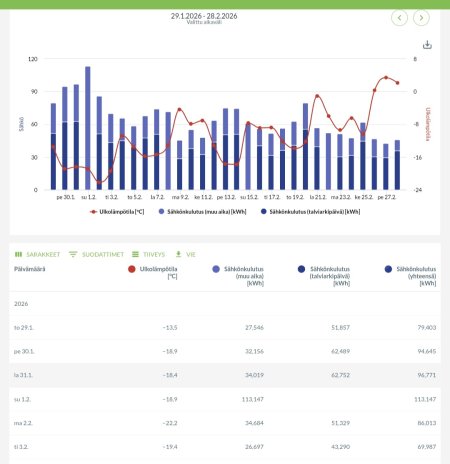
Task: Sort by the Päivämäärä column header
Action: tap(30, 269)
